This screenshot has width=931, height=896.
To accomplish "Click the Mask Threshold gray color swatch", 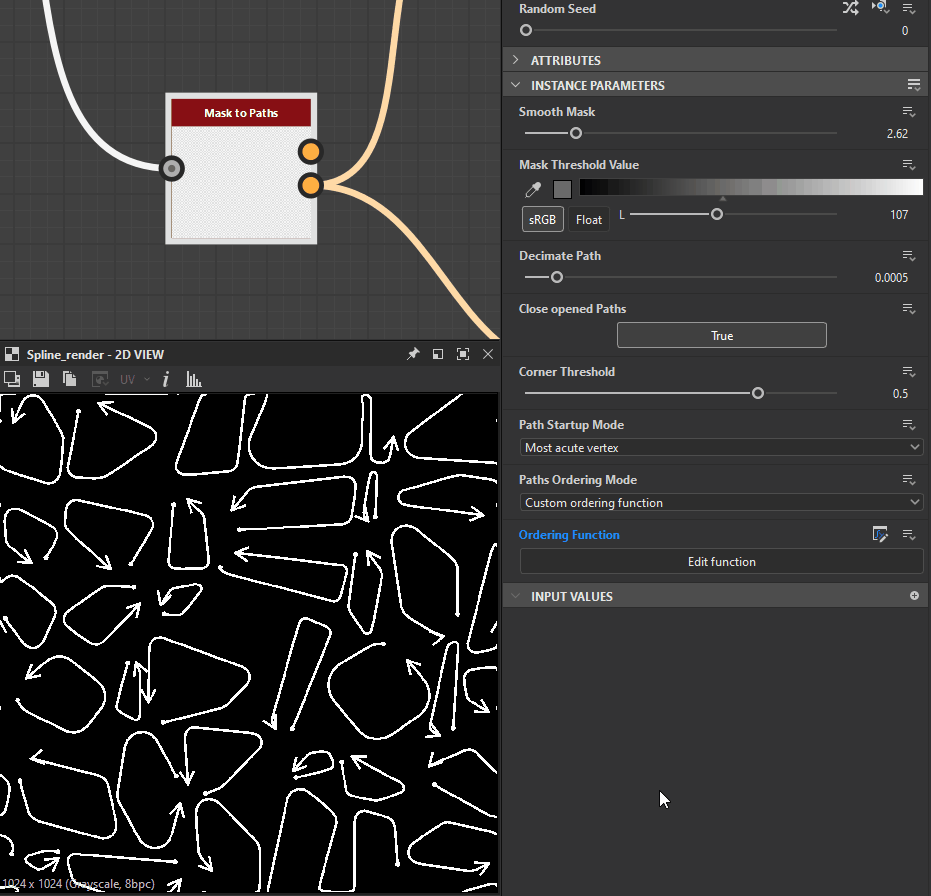I will [562, 189].
